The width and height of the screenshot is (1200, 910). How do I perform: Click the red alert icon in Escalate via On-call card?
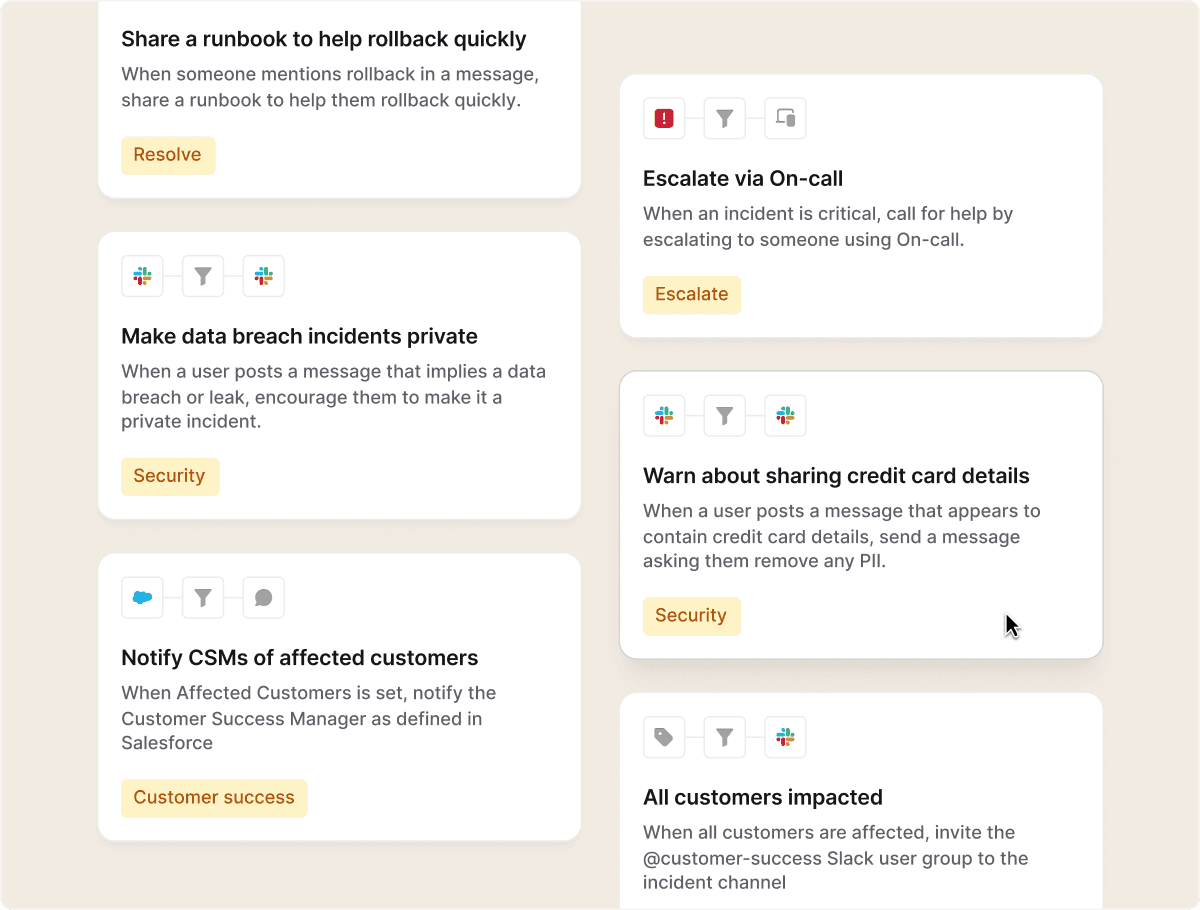point(664,119)
